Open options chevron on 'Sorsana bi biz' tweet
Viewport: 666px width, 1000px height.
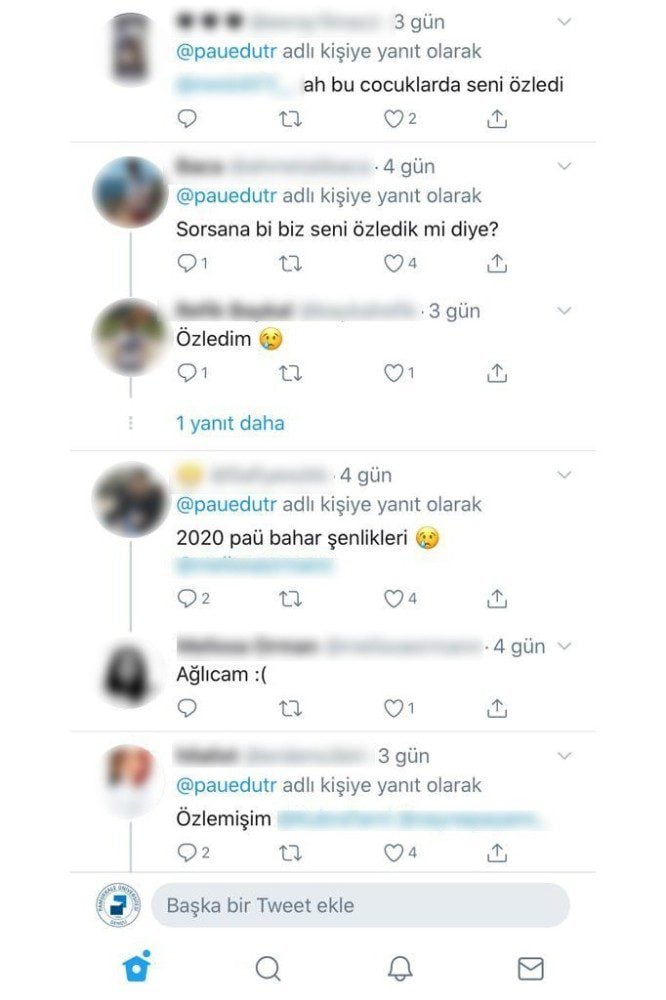564,166
